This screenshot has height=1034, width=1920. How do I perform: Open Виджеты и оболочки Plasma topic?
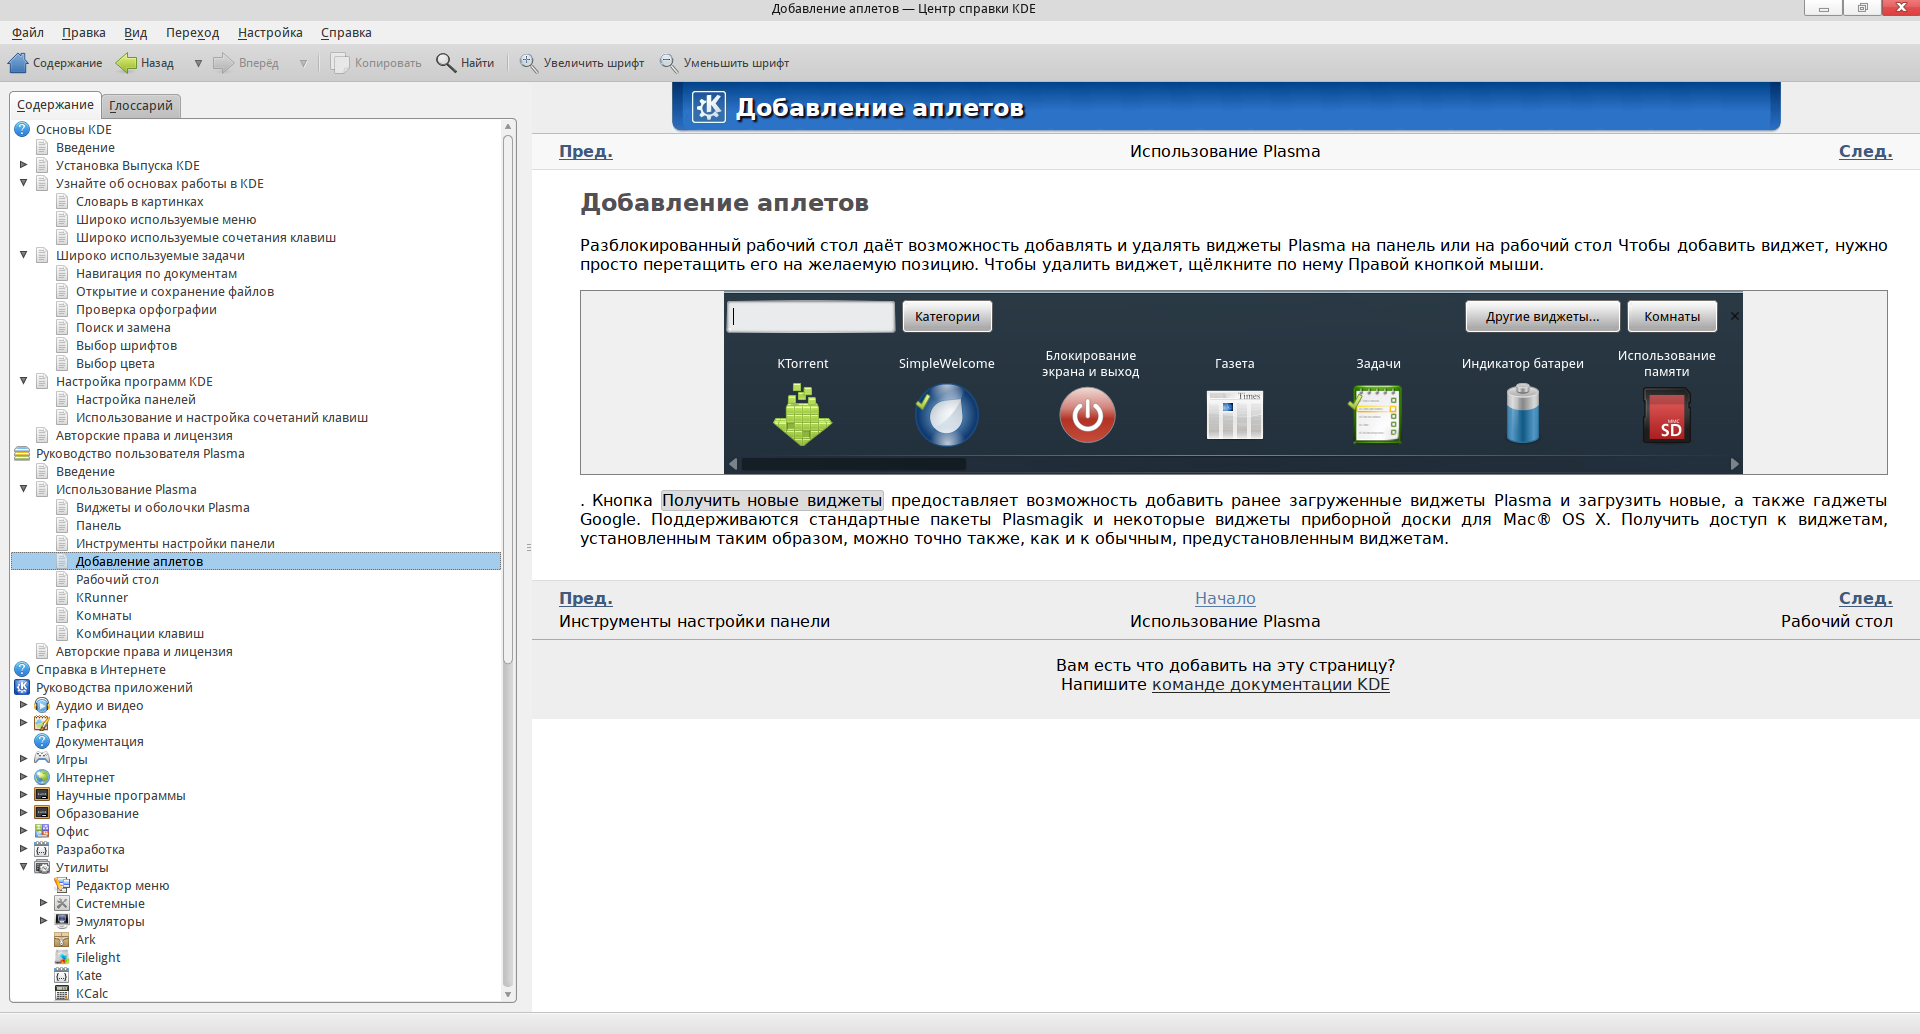[163, 507]
